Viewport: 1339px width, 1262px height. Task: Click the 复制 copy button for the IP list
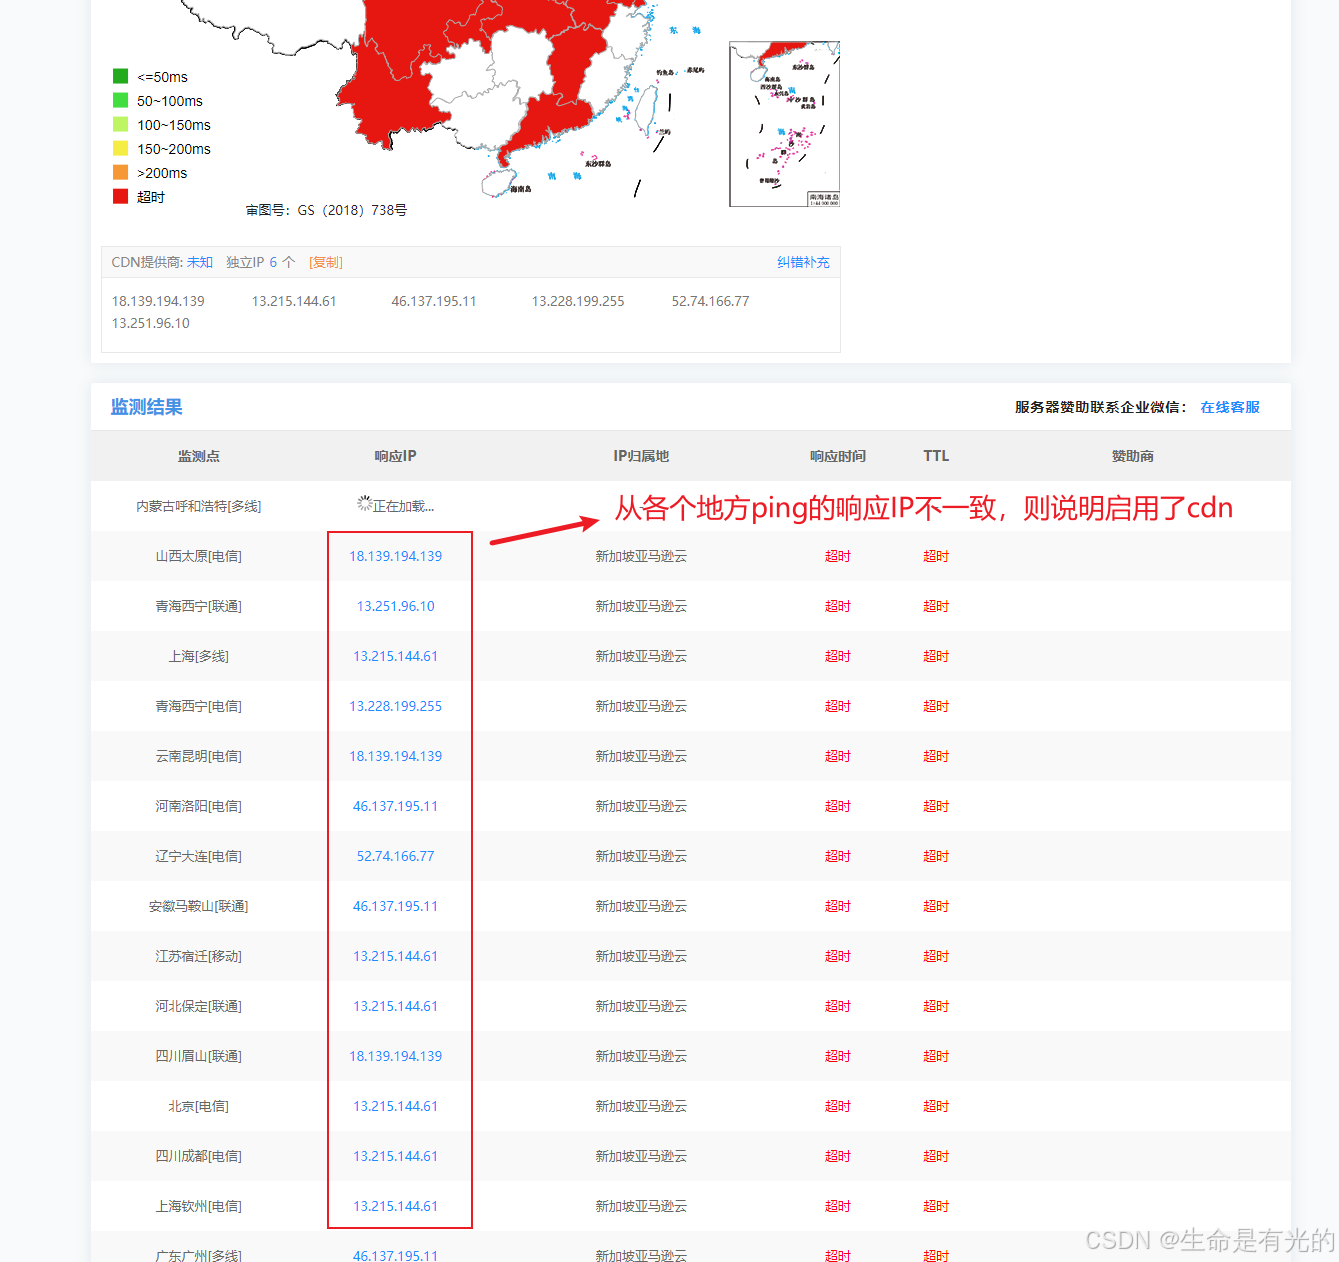coord(325,261)
